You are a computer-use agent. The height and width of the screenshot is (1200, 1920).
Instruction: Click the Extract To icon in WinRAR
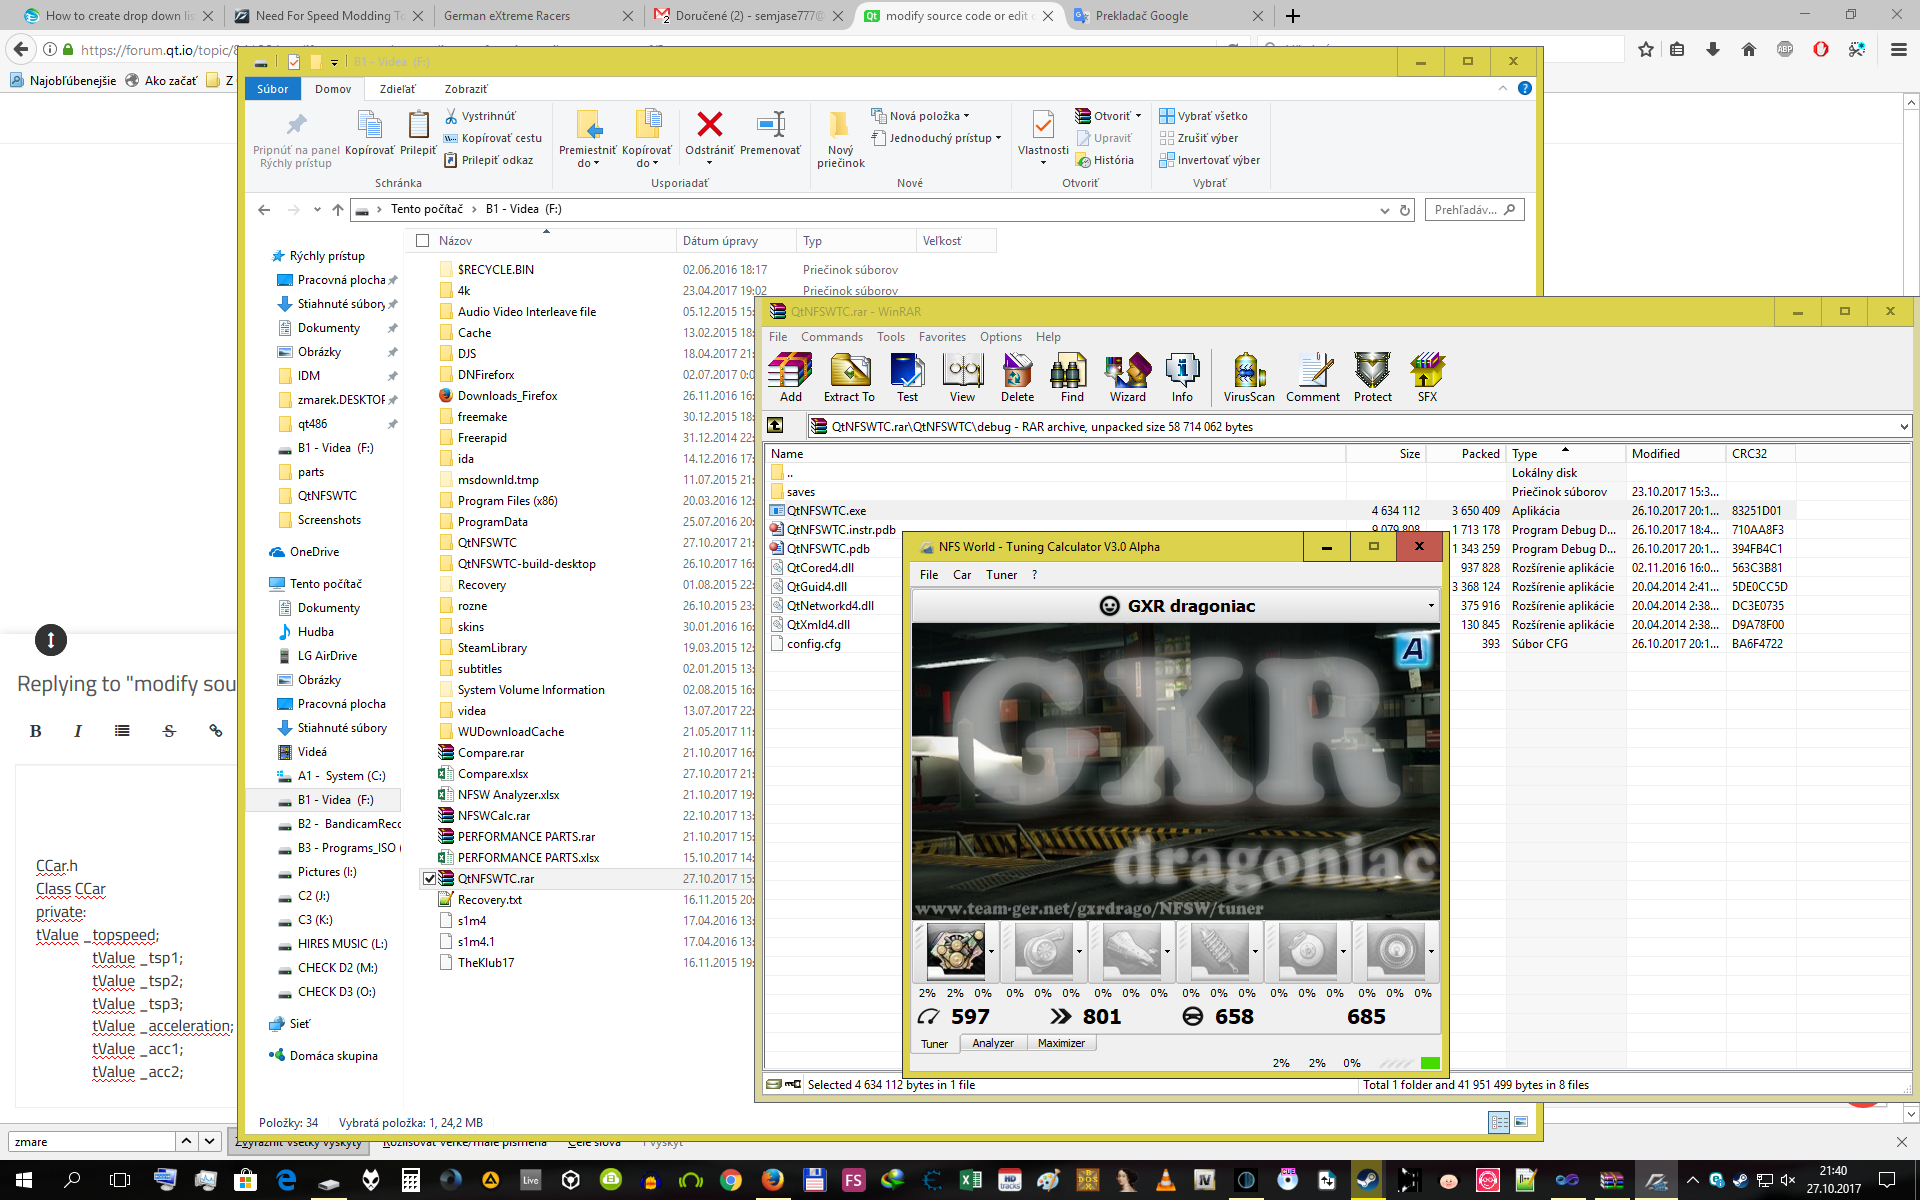click(849, 377)
